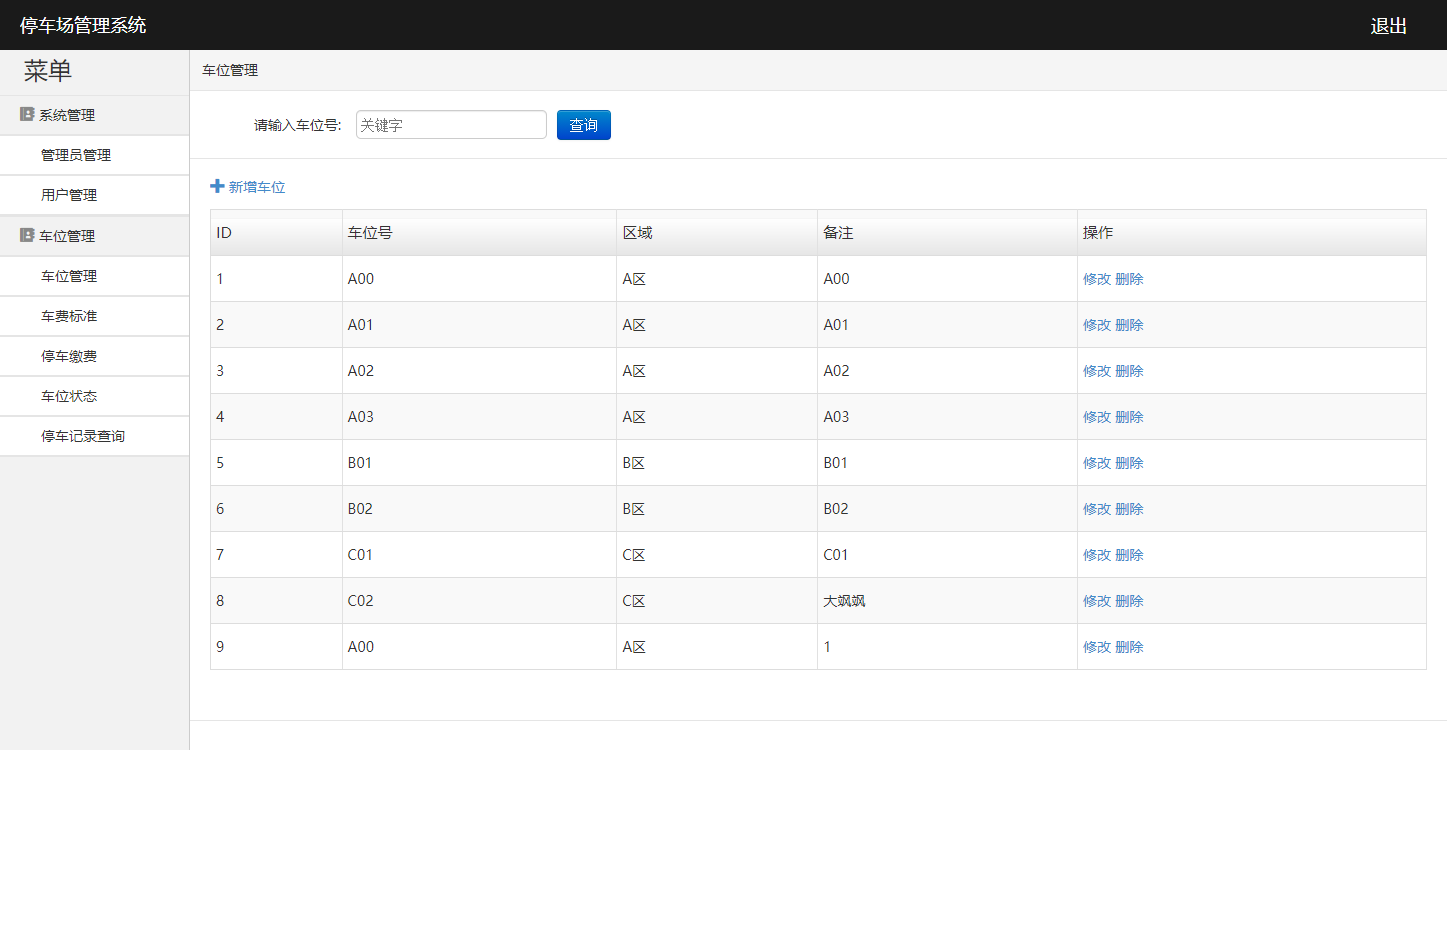Image resolution: width=1447 pixels, height=943 pixels.
Task: Click 删除 for the C01 row
Action: pos(1129,556)
